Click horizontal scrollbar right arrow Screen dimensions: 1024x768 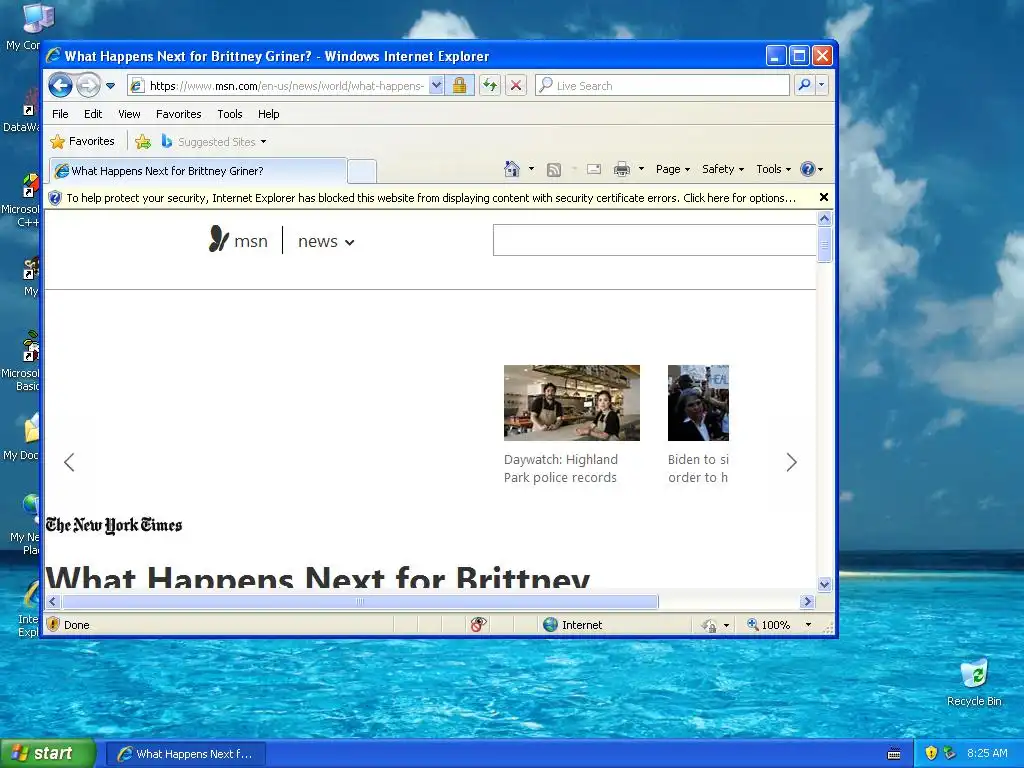pos(807,601)
